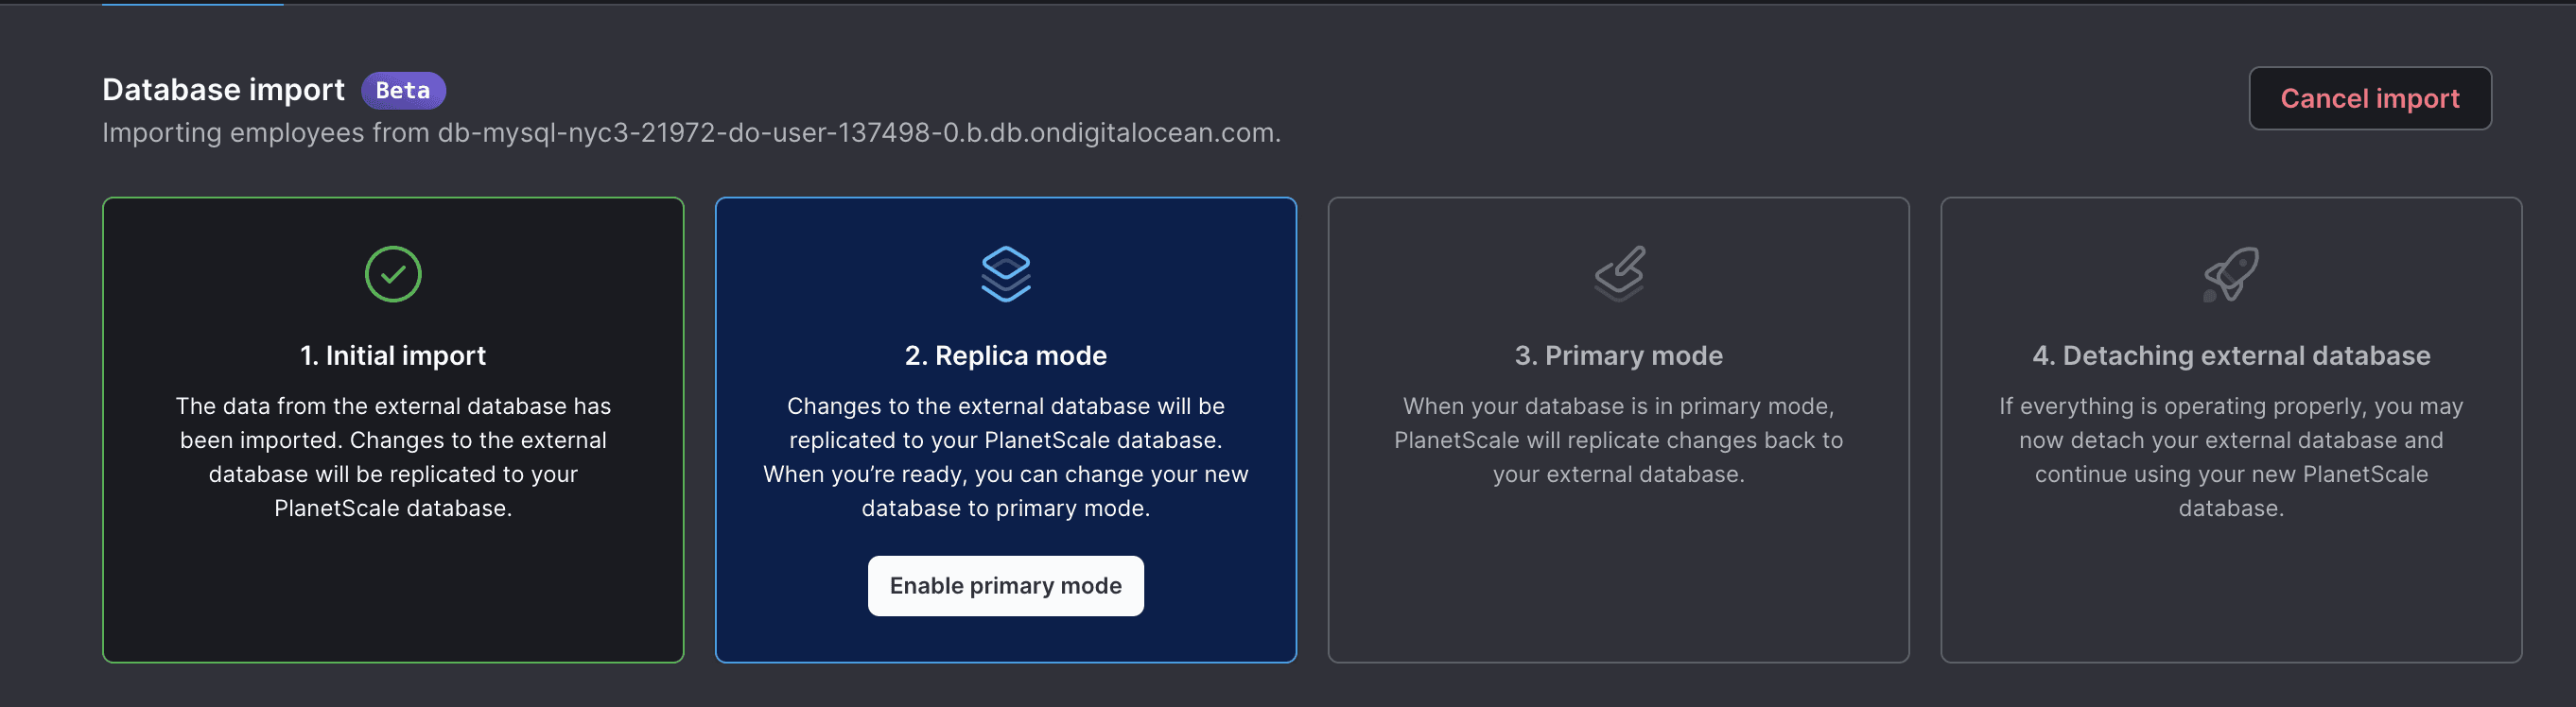Click the green checkmark icon for Initial import

[x=393, y=274]
